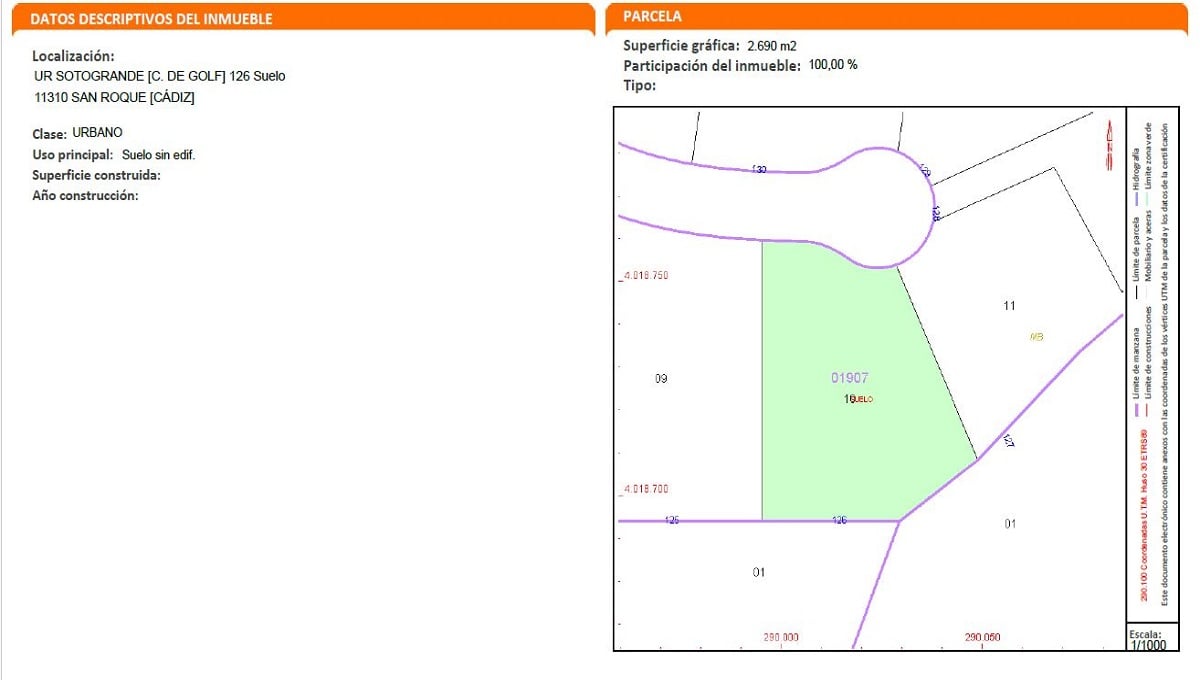
Task: Click the "Superficie construida:" label
Action: pos(96,175)
